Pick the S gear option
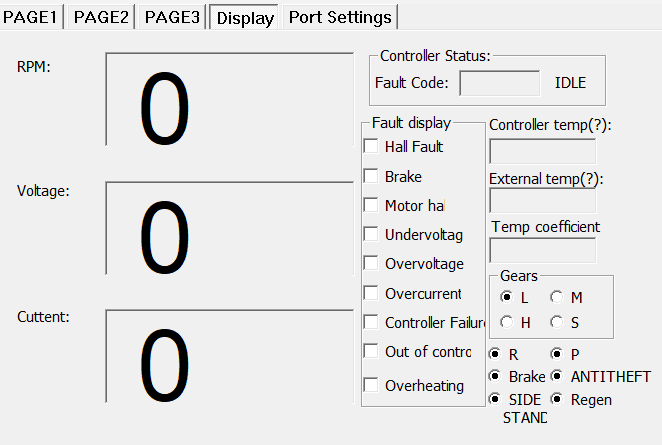This screenshot has height=445, width=662. coord(556,322)
